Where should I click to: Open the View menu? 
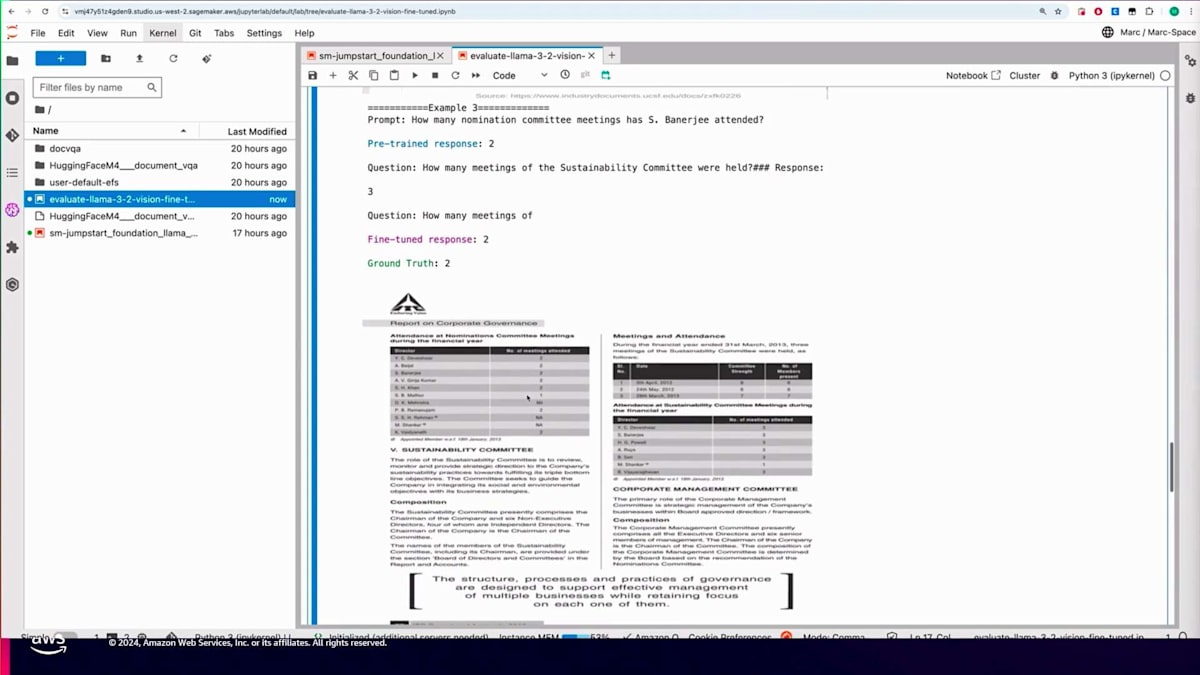[97, 33]
